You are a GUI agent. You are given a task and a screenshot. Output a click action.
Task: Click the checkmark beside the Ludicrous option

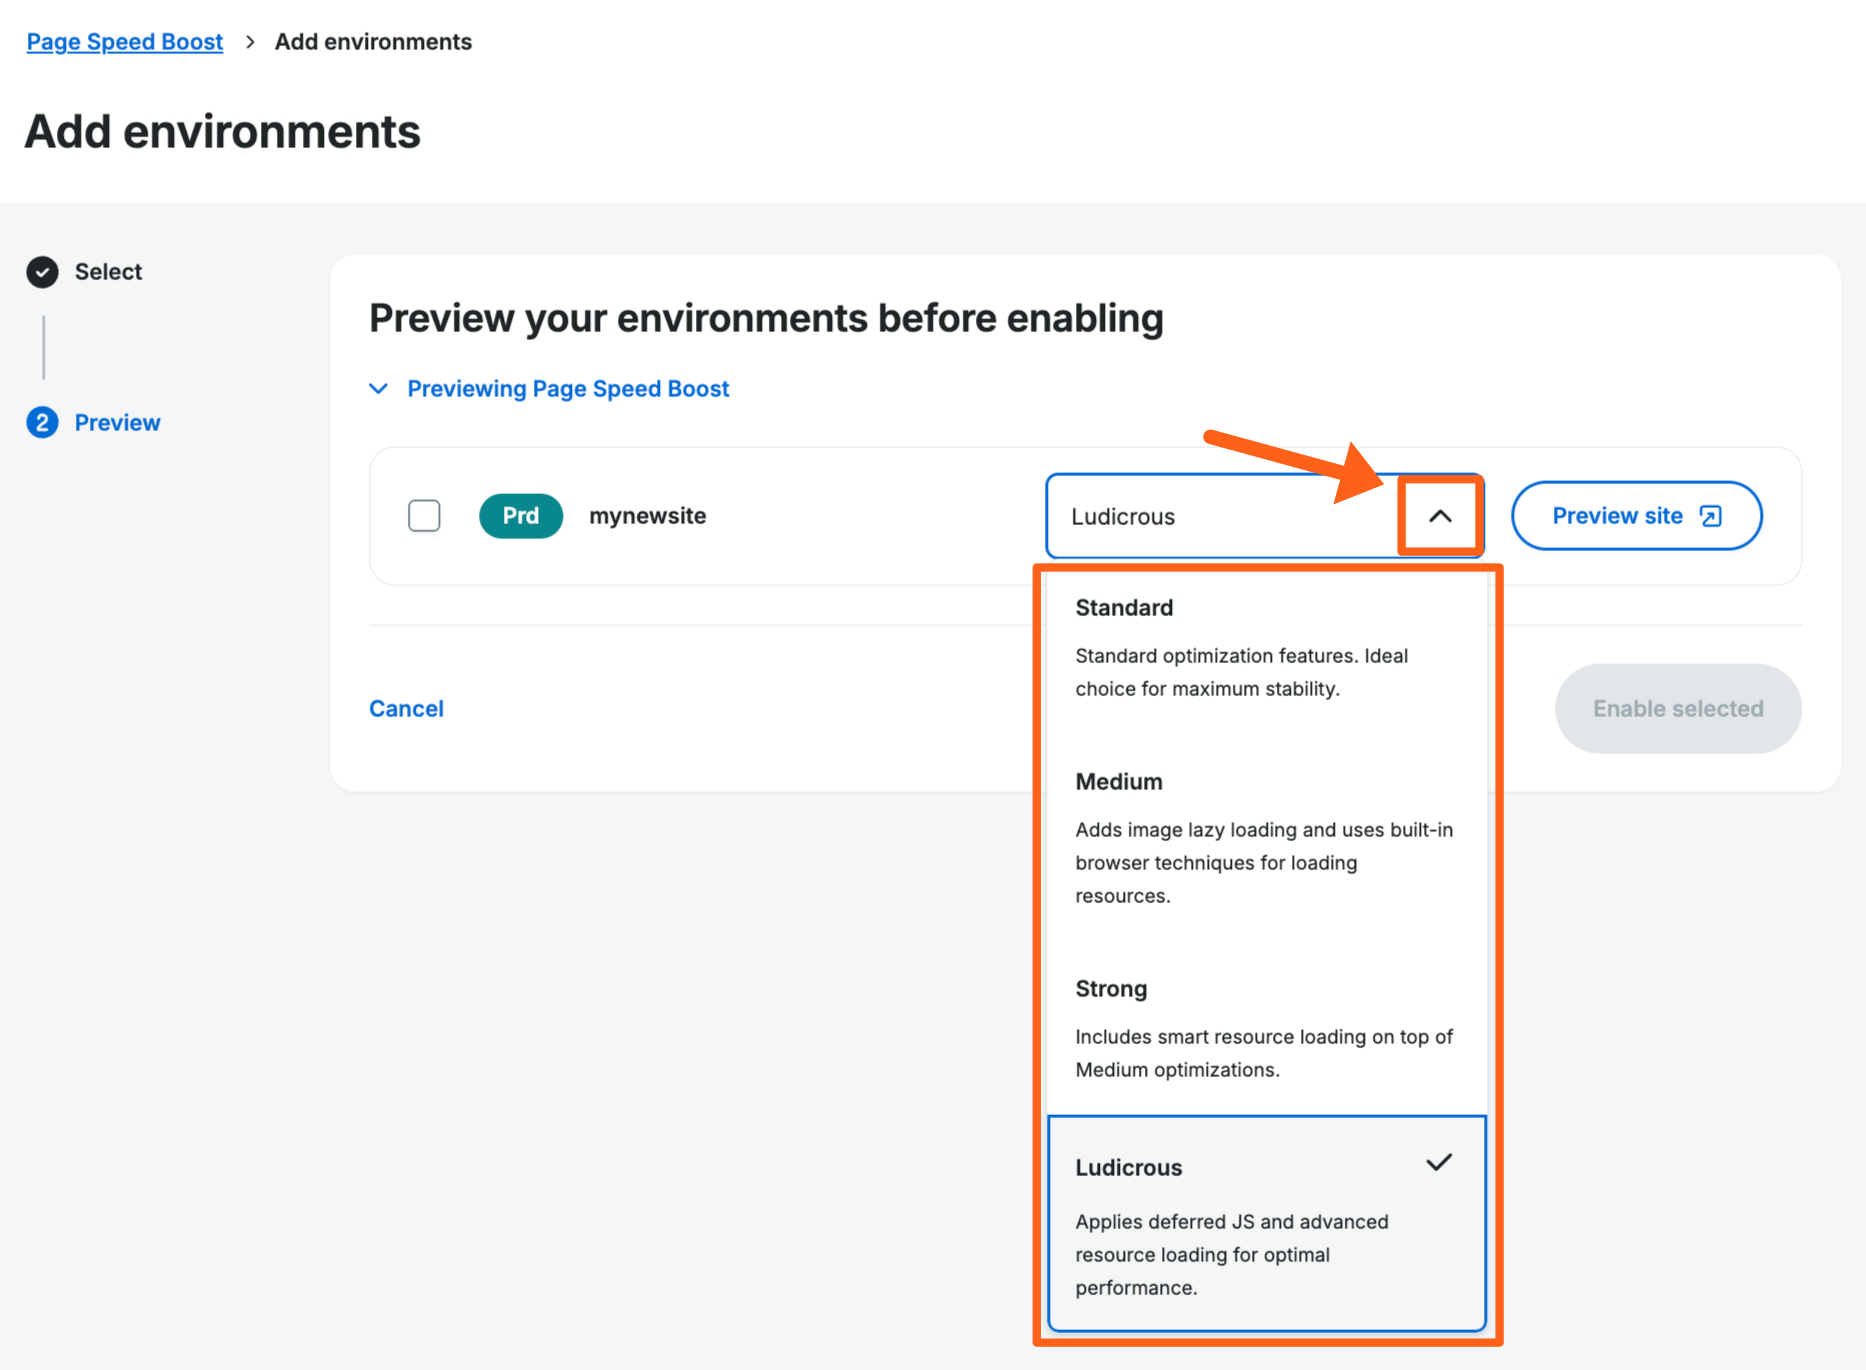point(1440,1162)
